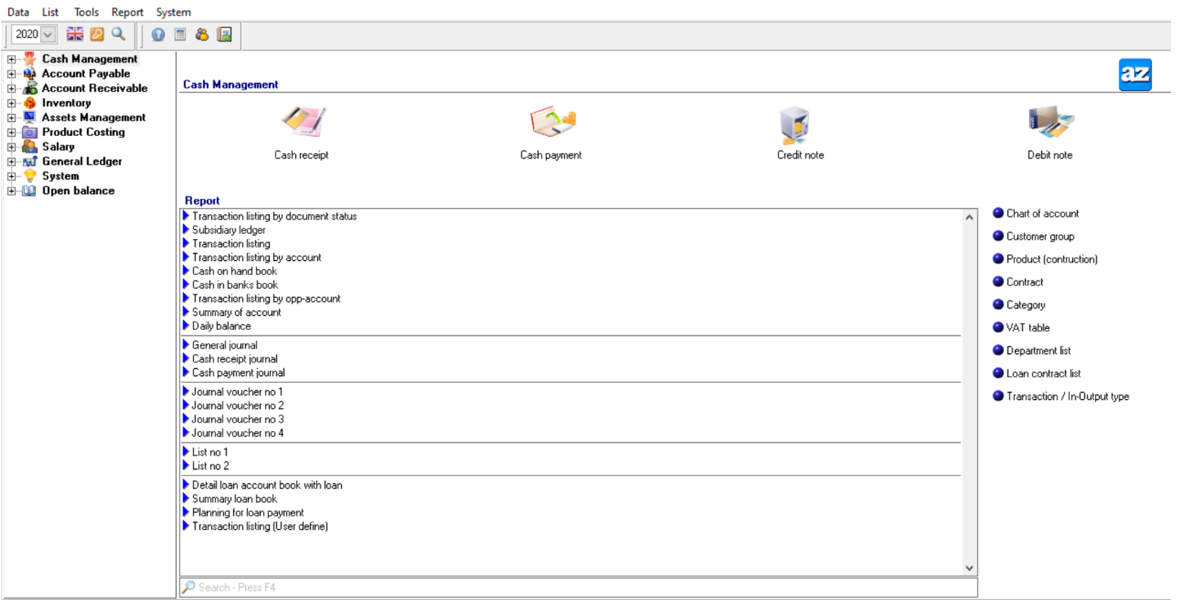Open the Cash receipt icon

(301, 124)
